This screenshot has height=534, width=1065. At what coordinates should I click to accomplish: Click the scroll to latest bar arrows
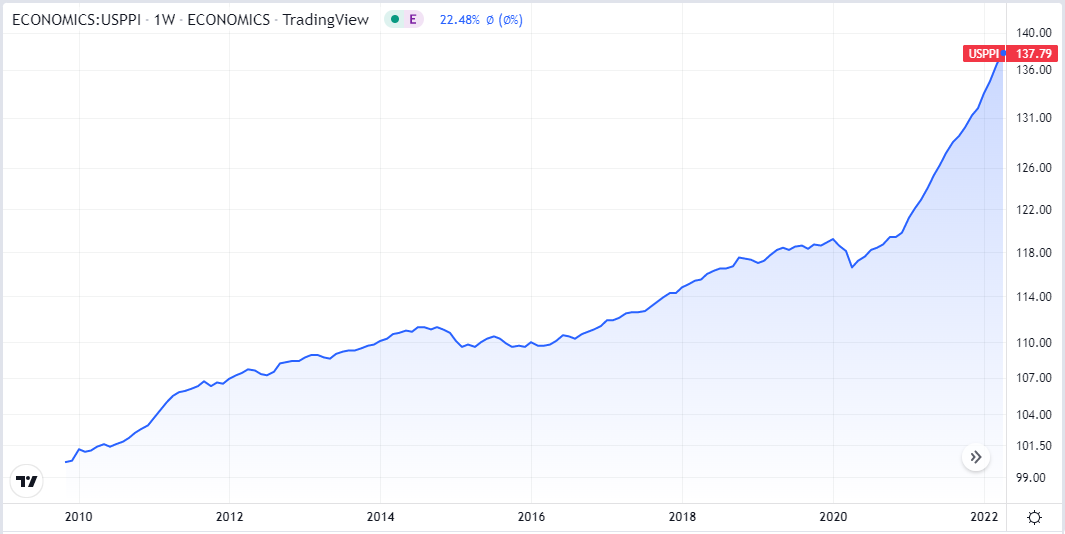coord(976,457)
